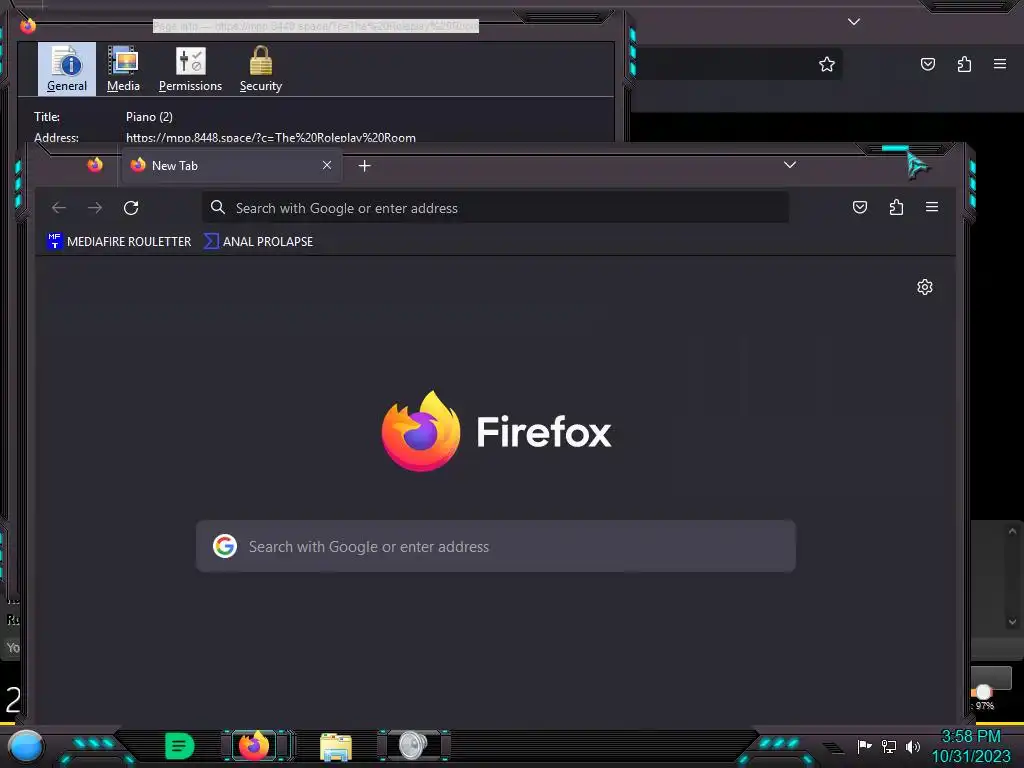This screenshot has width=1024, height=768.
Task: Open MEDIAFIRE ROULETTER bookmark
Action: tap(119, 242)
